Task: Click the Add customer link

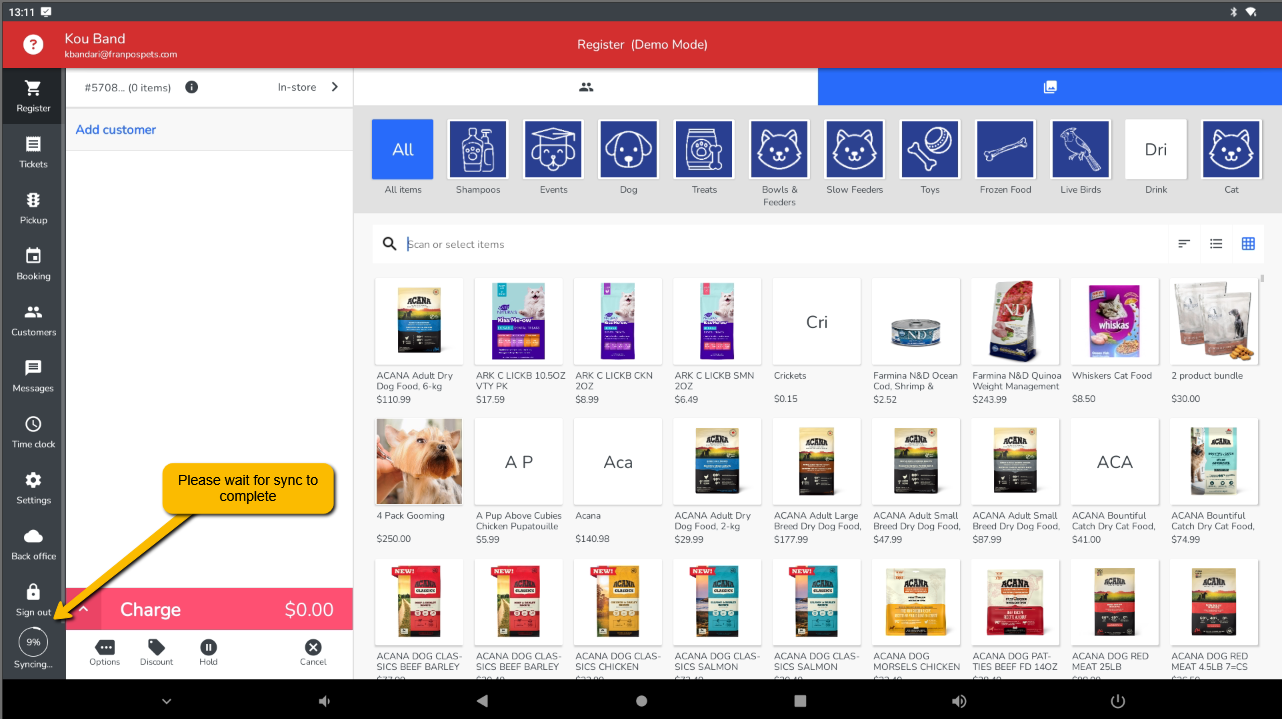Action: point(116,130)
